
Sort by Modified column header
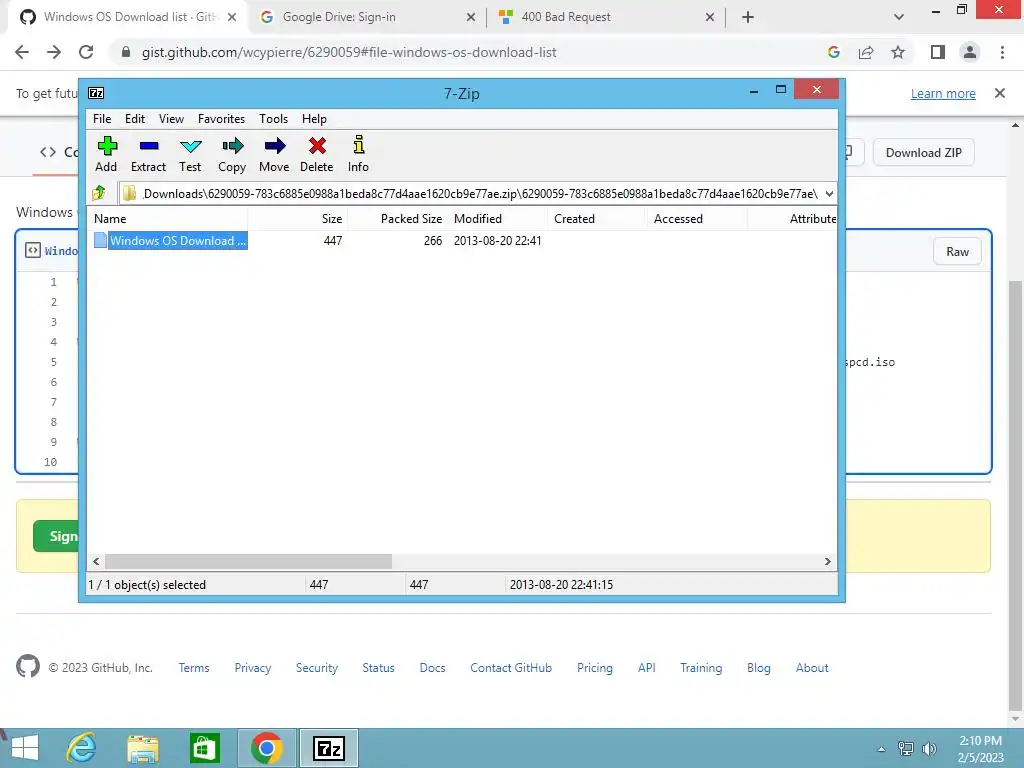point(498,219)
